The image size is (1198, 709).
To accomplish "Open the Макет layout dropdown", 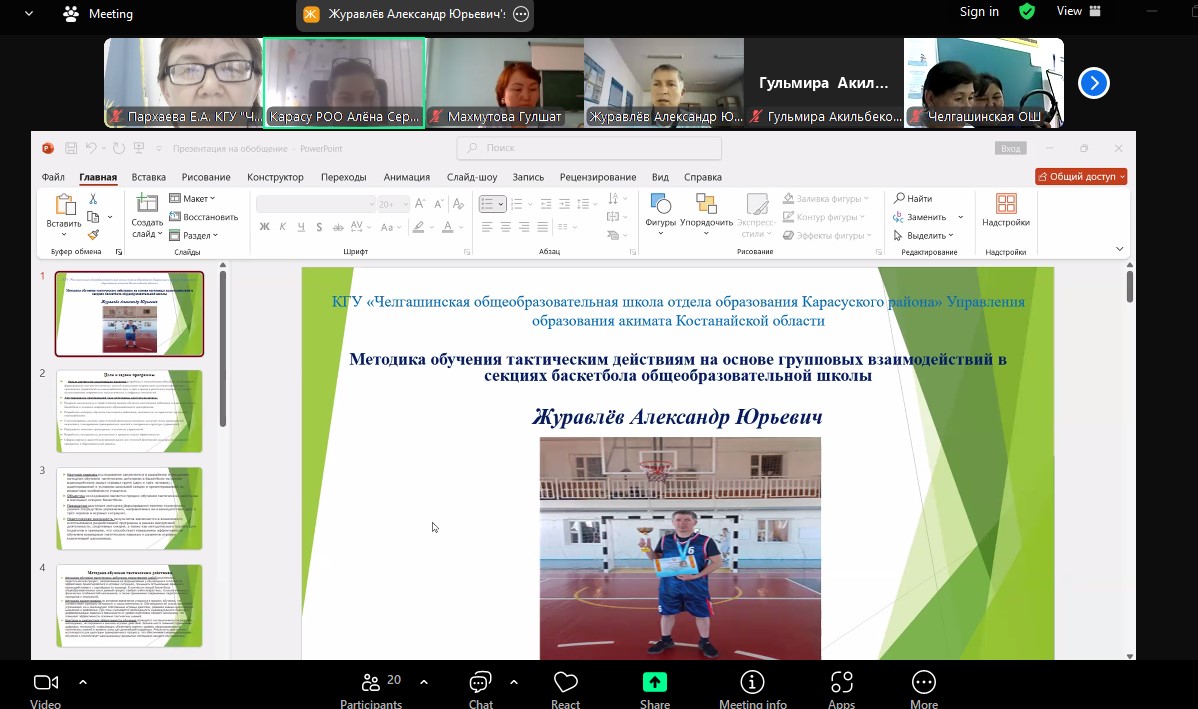I will [x=193, y=199].
